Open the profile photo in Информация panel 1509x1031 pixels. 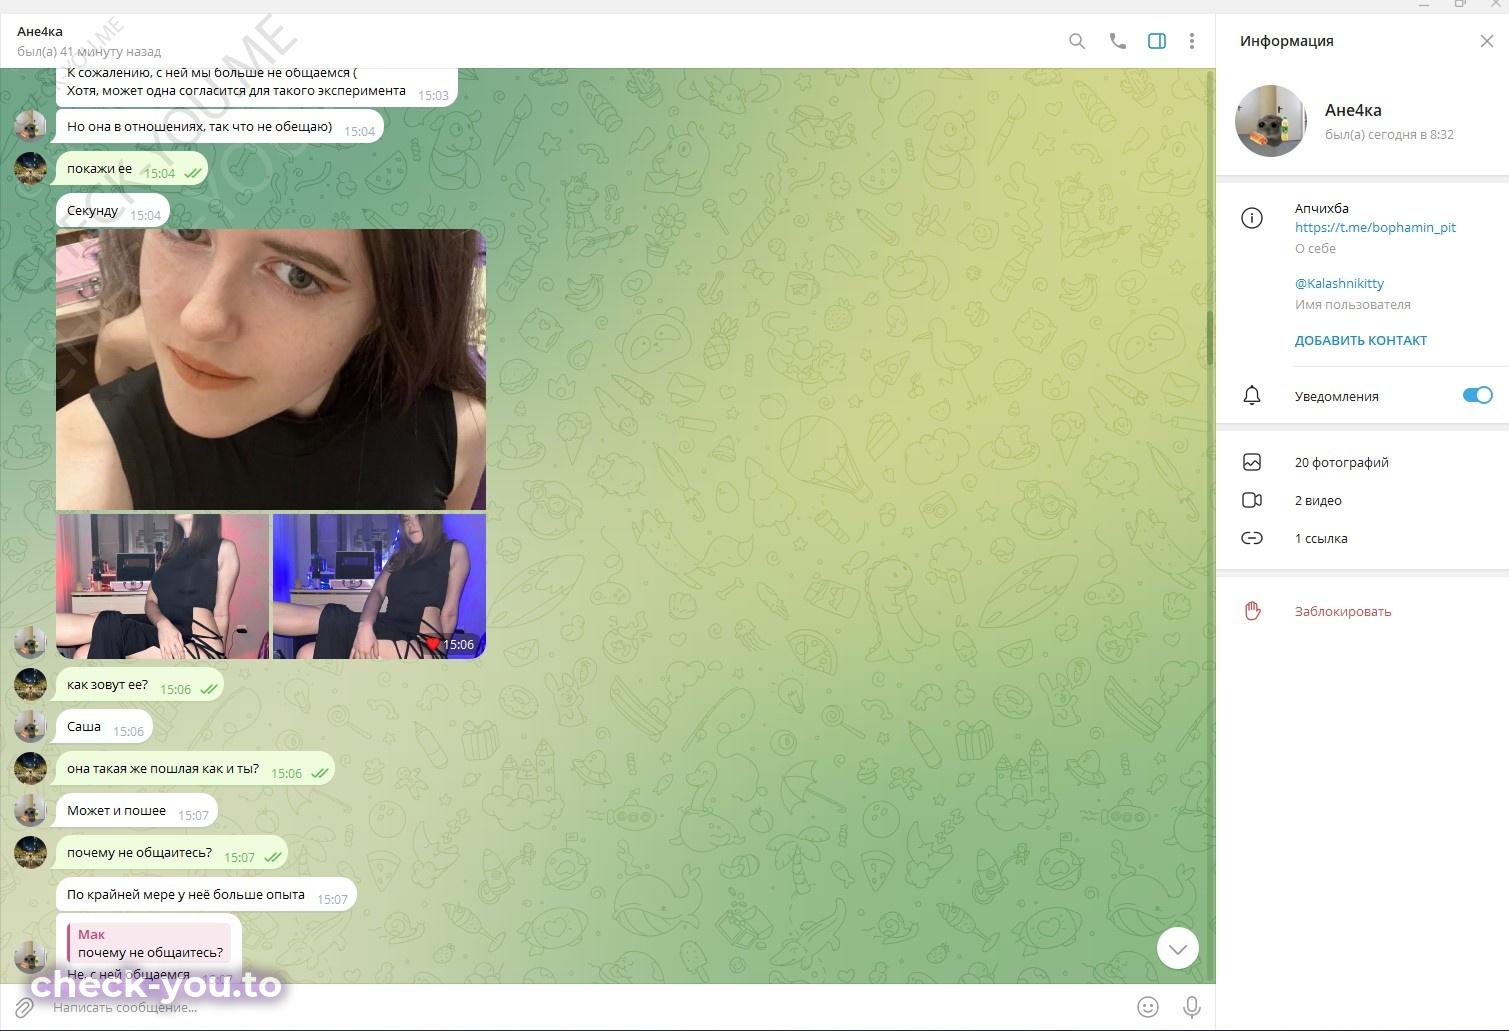pos(1271,121)
